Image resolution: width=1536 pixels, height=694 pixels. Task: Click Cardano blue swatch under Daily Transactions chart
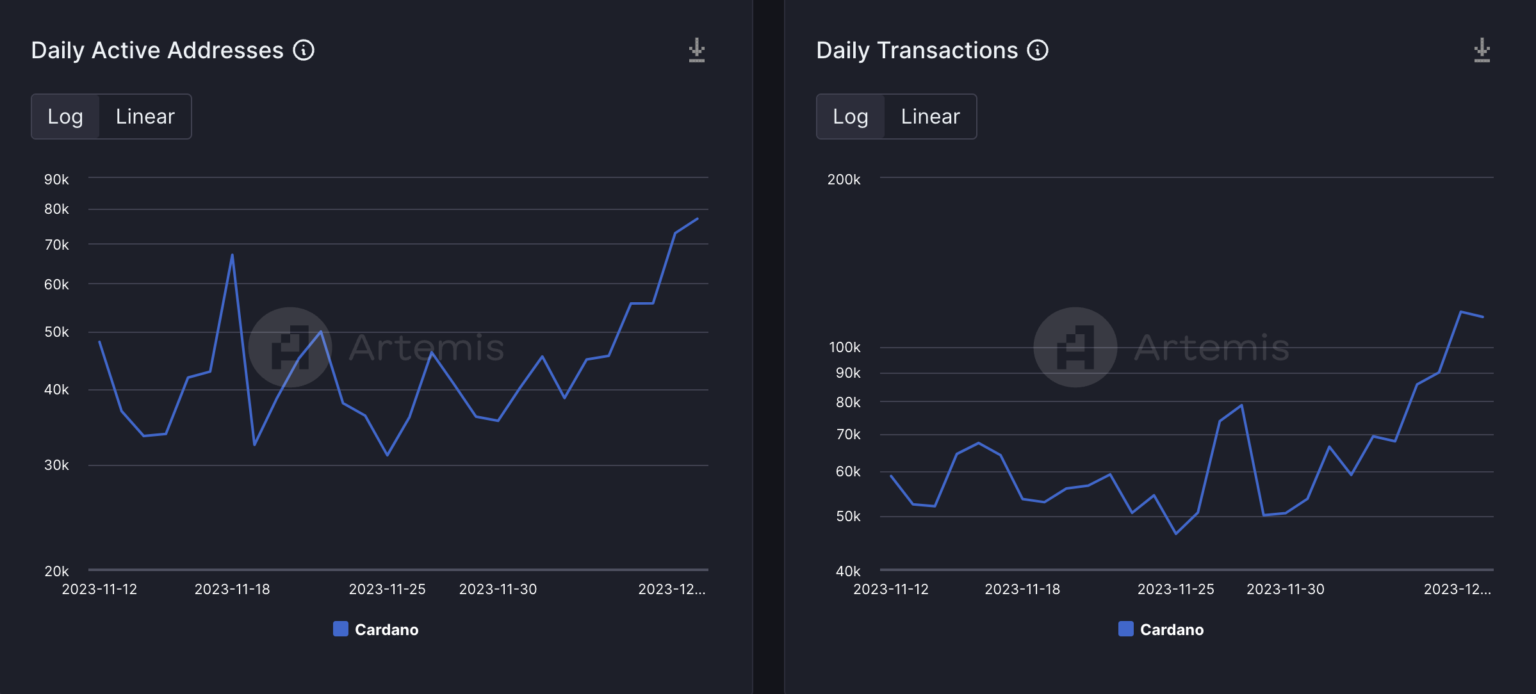pyautogui.click(x=1125, y=629)
